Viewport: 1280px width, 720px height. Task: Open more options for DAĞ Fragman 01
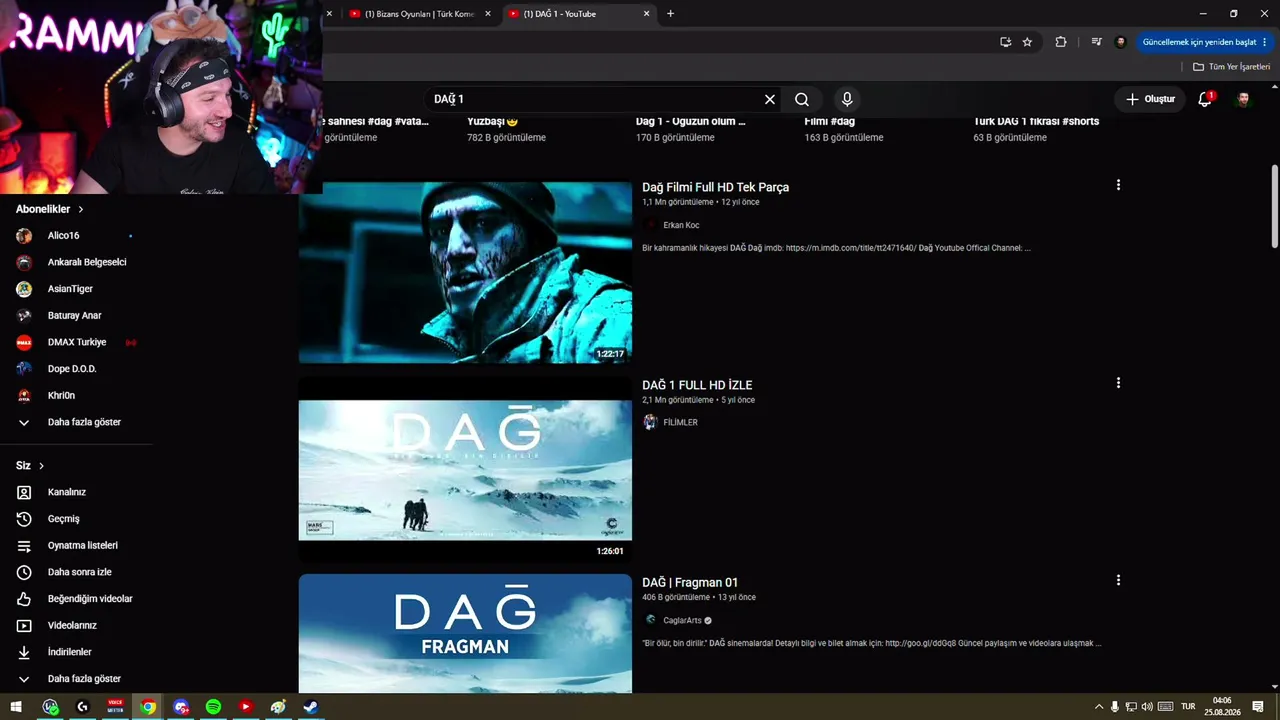coord(1118,580)
